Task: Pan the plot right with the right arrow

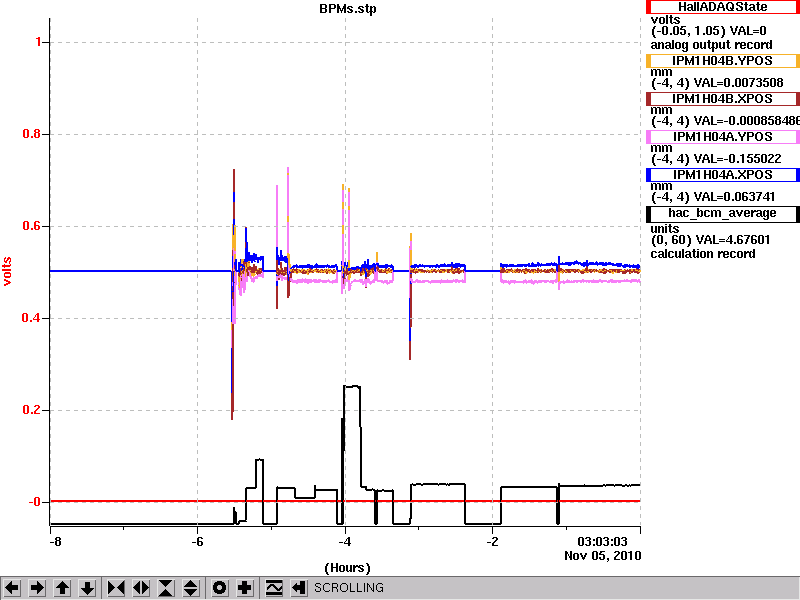Action: (x=37, y=588)
